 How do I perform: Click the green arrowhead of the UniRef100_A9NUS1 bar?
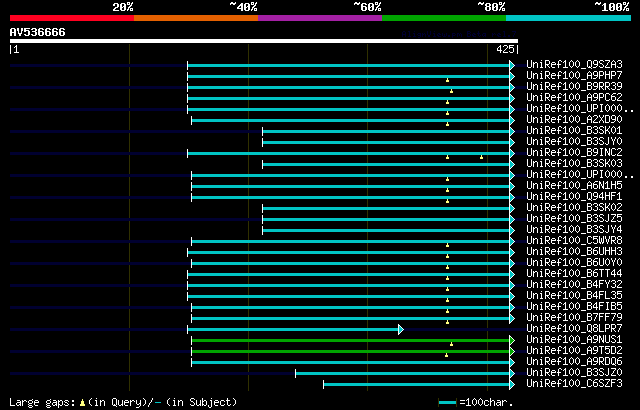[512, 340]
